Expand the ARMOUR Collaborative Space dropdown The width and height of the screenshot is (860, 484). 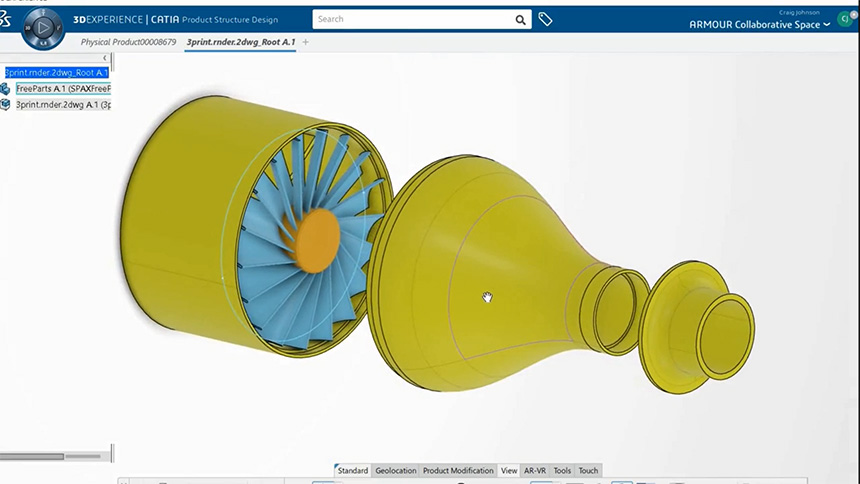pyautogui.click(x=760, y=25)
